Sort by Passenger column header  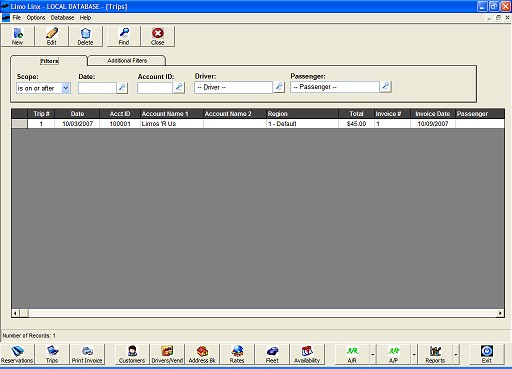(x=480, y=114)
